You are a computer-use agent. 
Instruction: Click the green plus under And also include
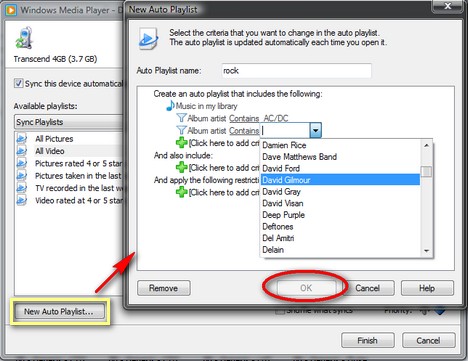[x=182, y=167]
